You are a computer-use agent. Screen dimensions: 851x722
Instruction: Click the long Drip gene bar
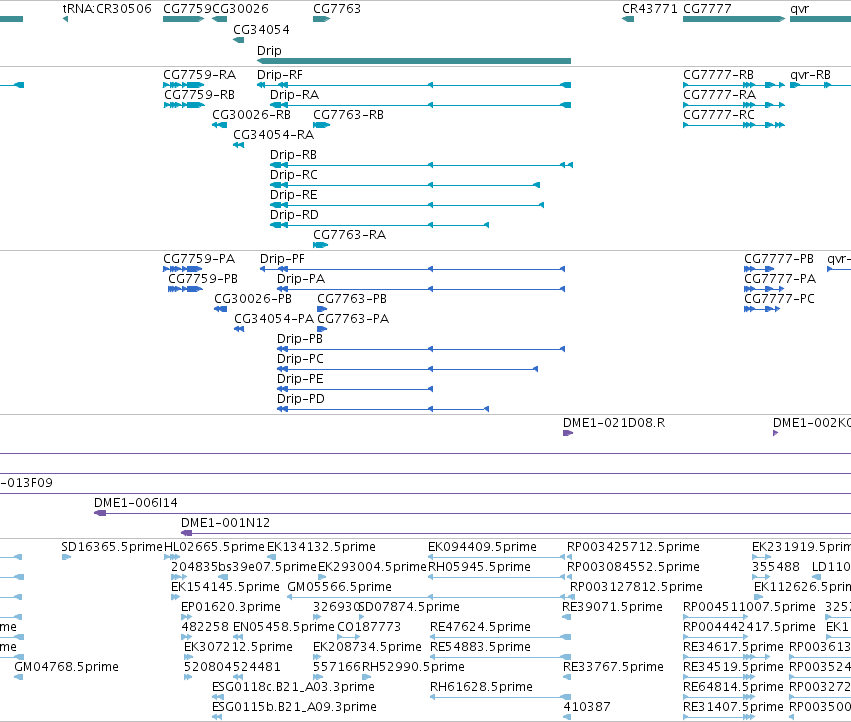(414, 61)
